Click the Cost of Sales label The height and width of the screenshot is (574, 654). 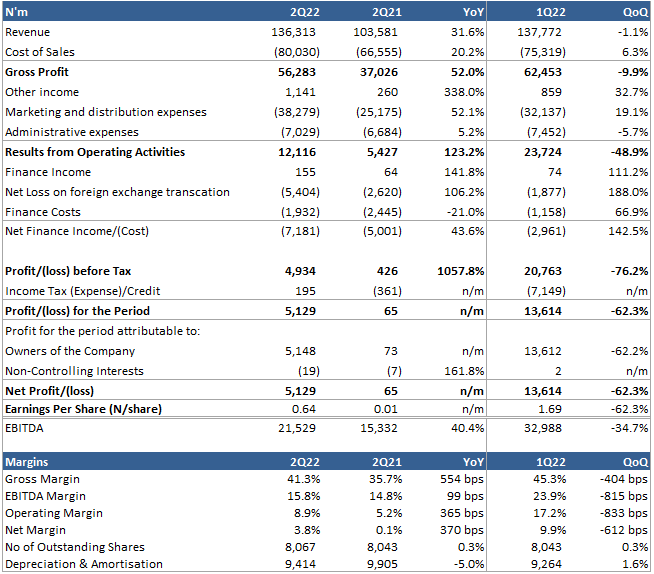point(40,52)
